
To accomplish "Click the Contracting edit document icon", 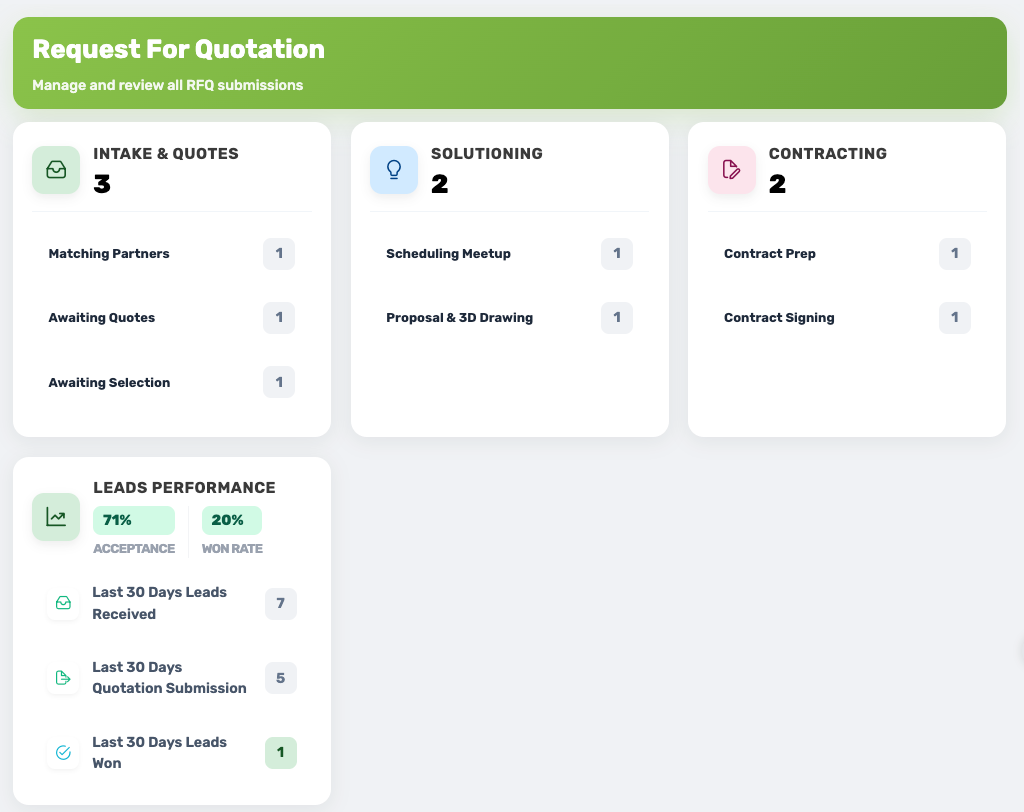I will pos(732,170).
